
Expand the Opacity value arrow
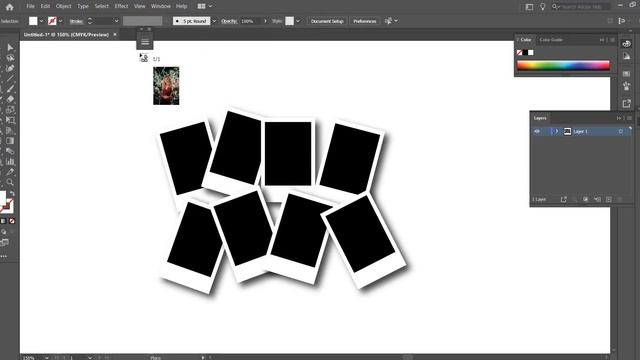[265, 21]
